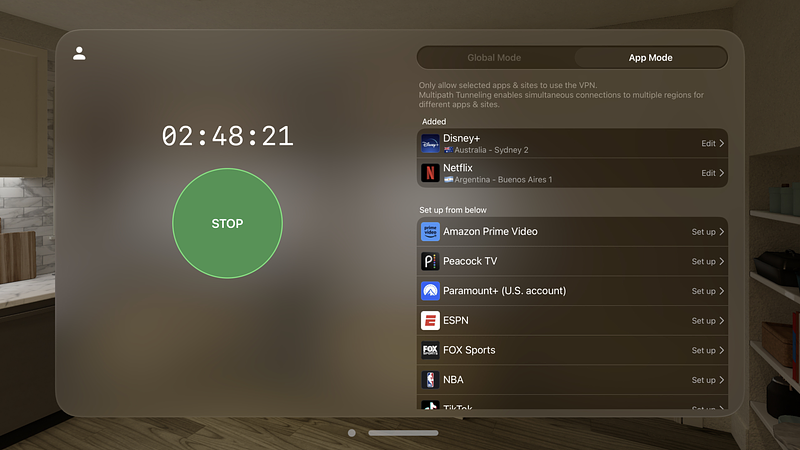Click the Disney+ name label
The image size is (800, 450).
point(461,138)
